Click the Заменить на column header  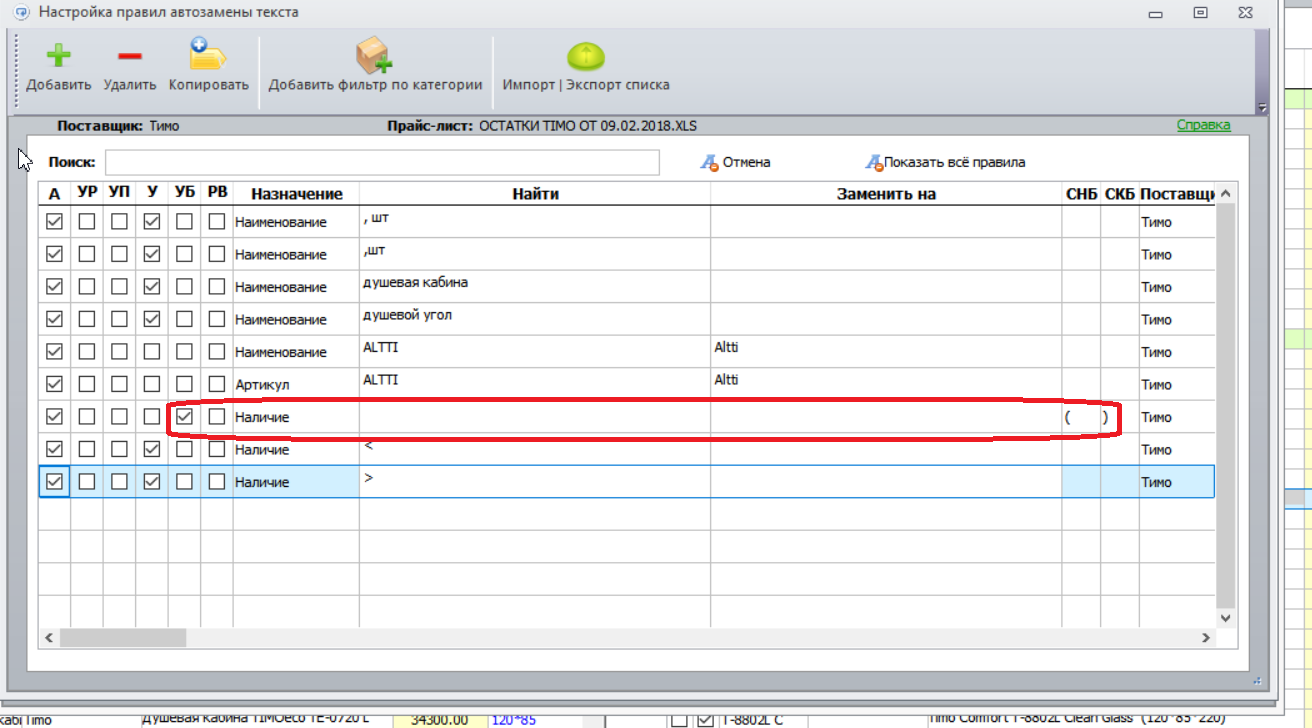click(886, 194)
